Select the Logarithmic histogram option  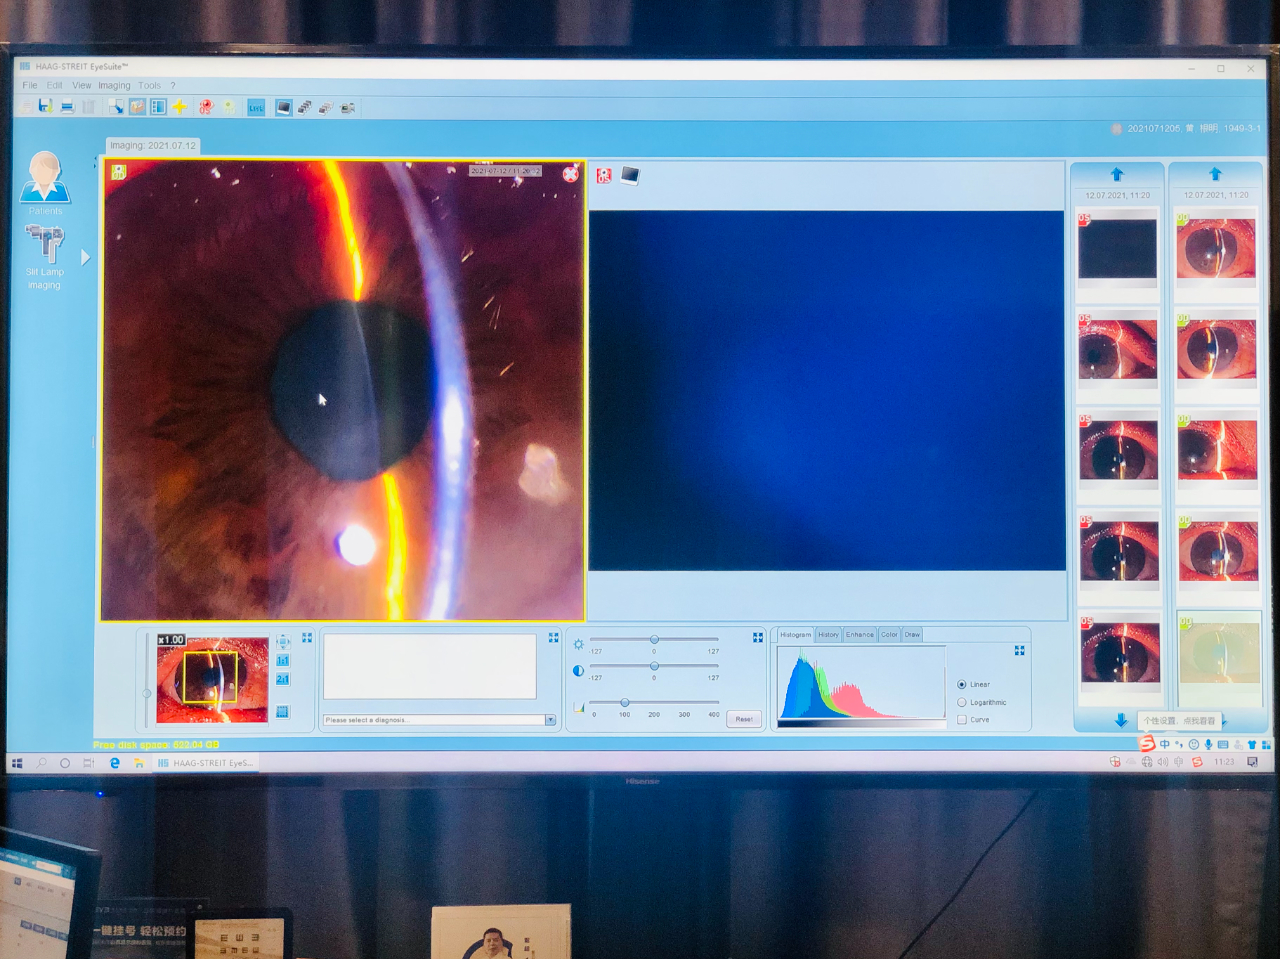[962, 702]
